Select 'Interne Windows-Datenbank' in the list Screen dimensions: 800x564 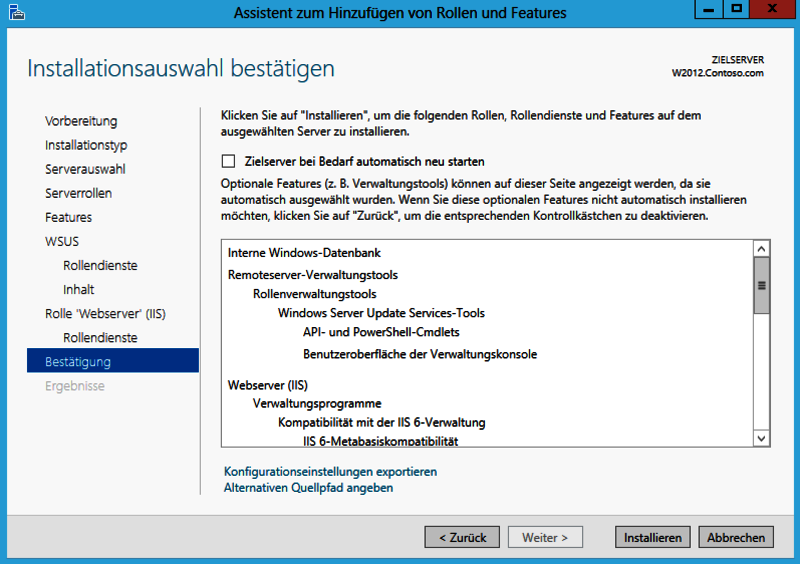pyautogui.click(x=304, y=253)
